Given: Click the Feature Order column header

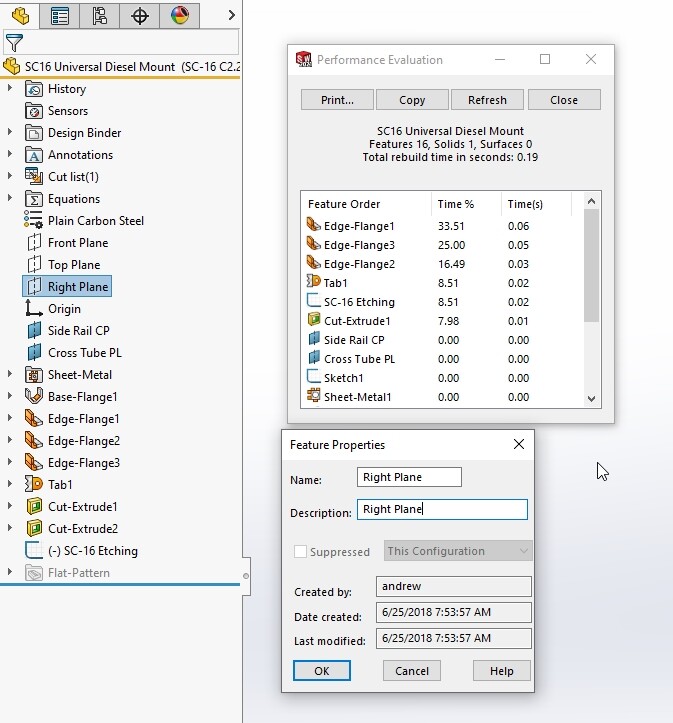Looking at the screenshot, I should 366,204.
